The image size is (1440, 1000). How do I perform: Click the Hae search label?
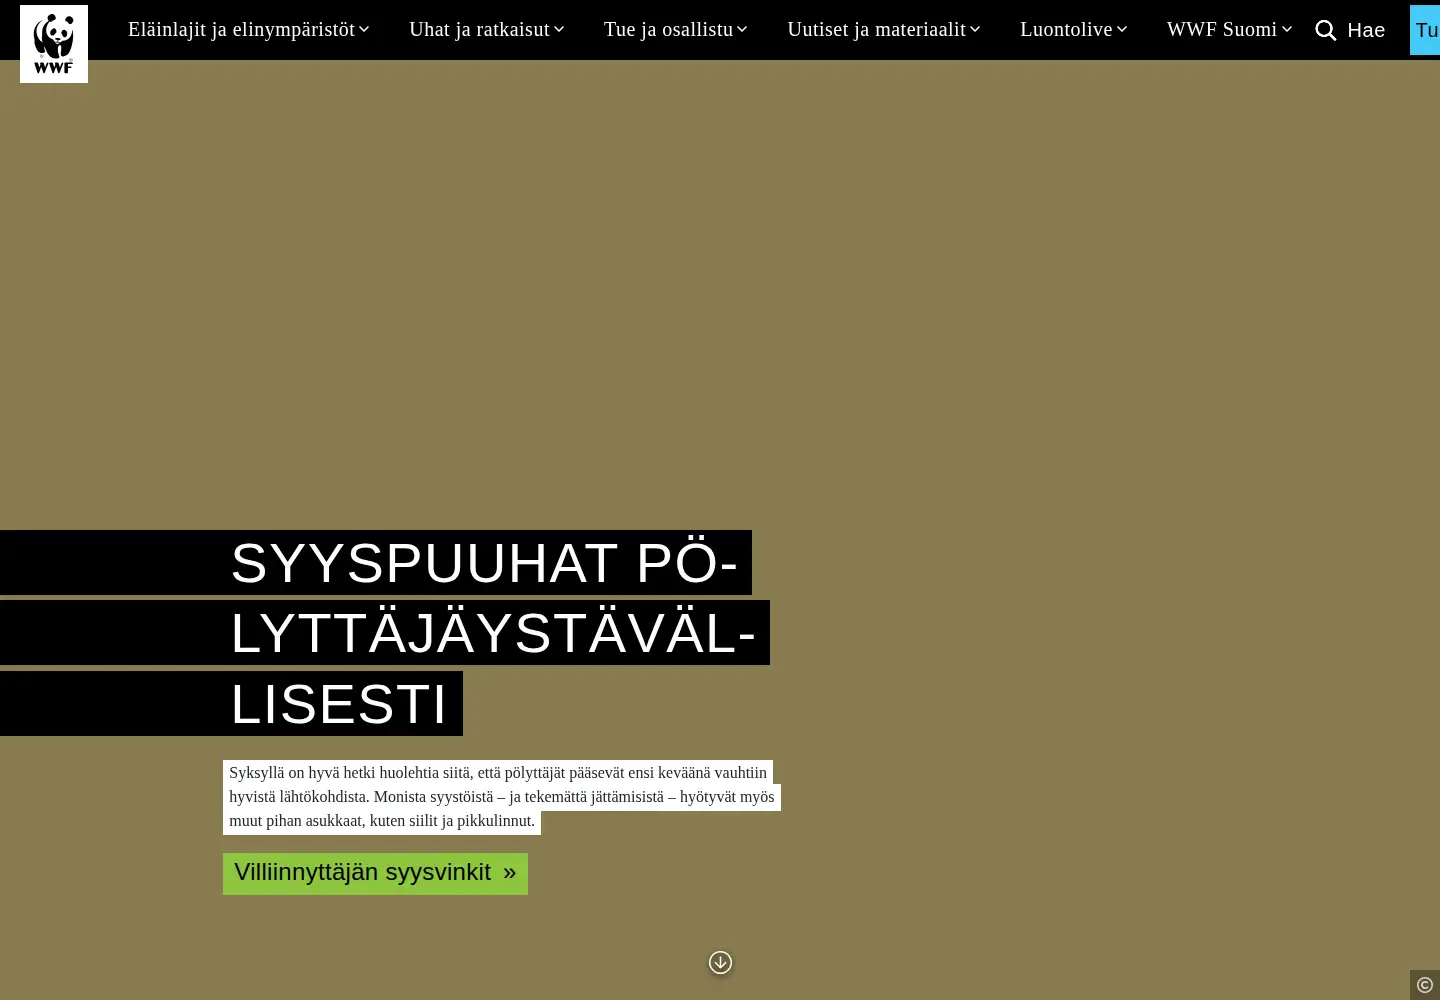point(1366,30)
